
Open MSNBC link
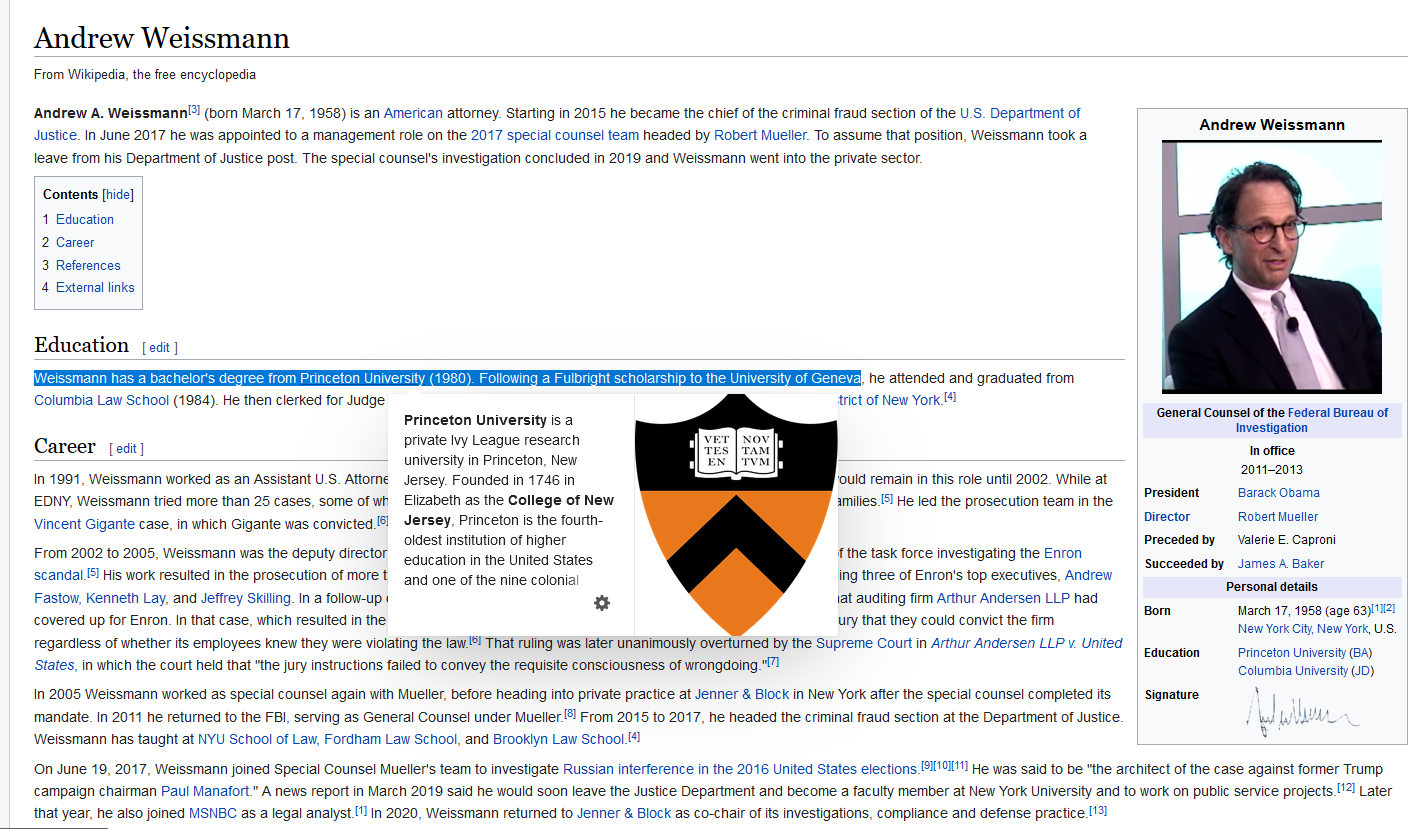click(x=213, y=813)
